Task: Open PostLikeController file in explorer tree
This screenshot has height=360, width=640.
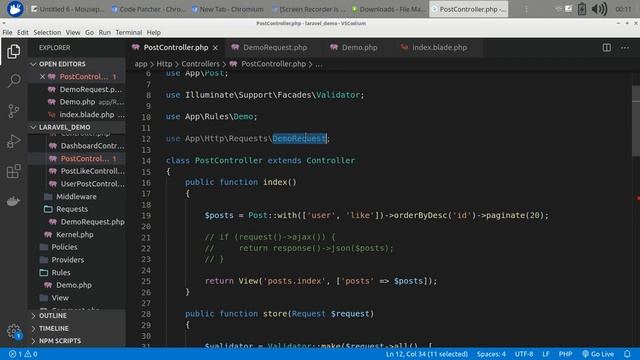Action: pyautogui.click(x=77, y=171)
